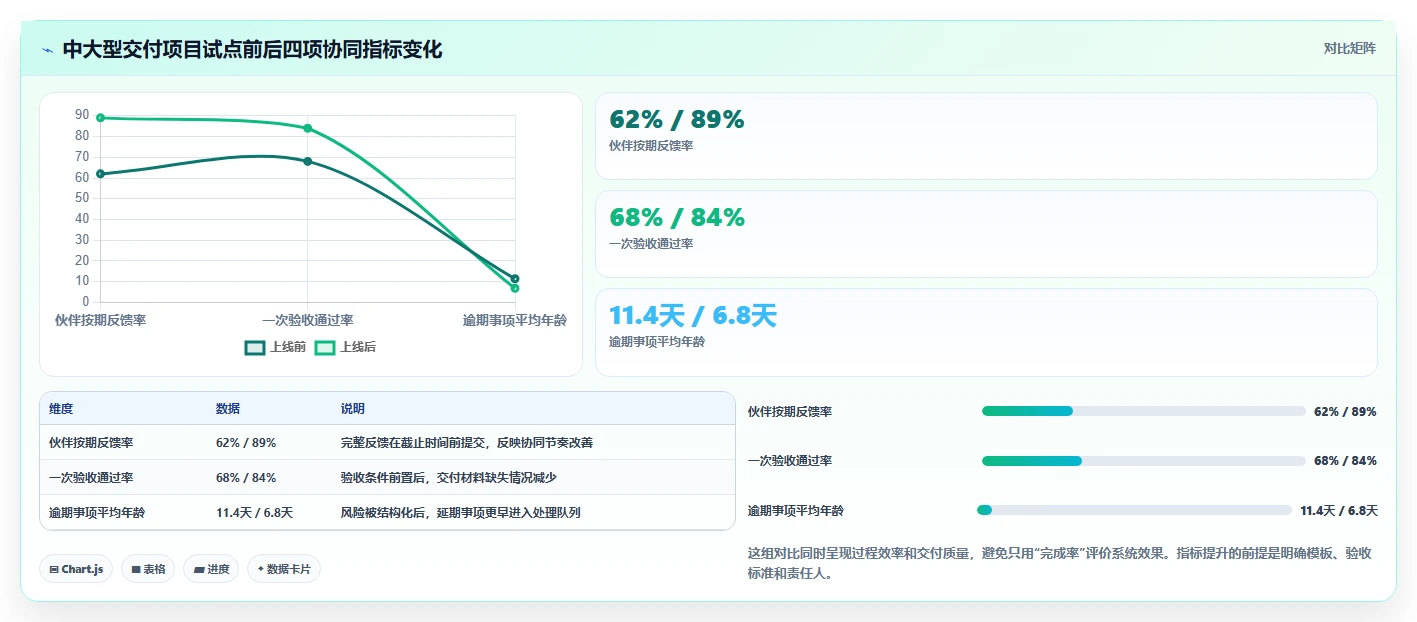
Task: Select the 11.4天 / 6.8天 data card value
Action: [x=693, y=316]
